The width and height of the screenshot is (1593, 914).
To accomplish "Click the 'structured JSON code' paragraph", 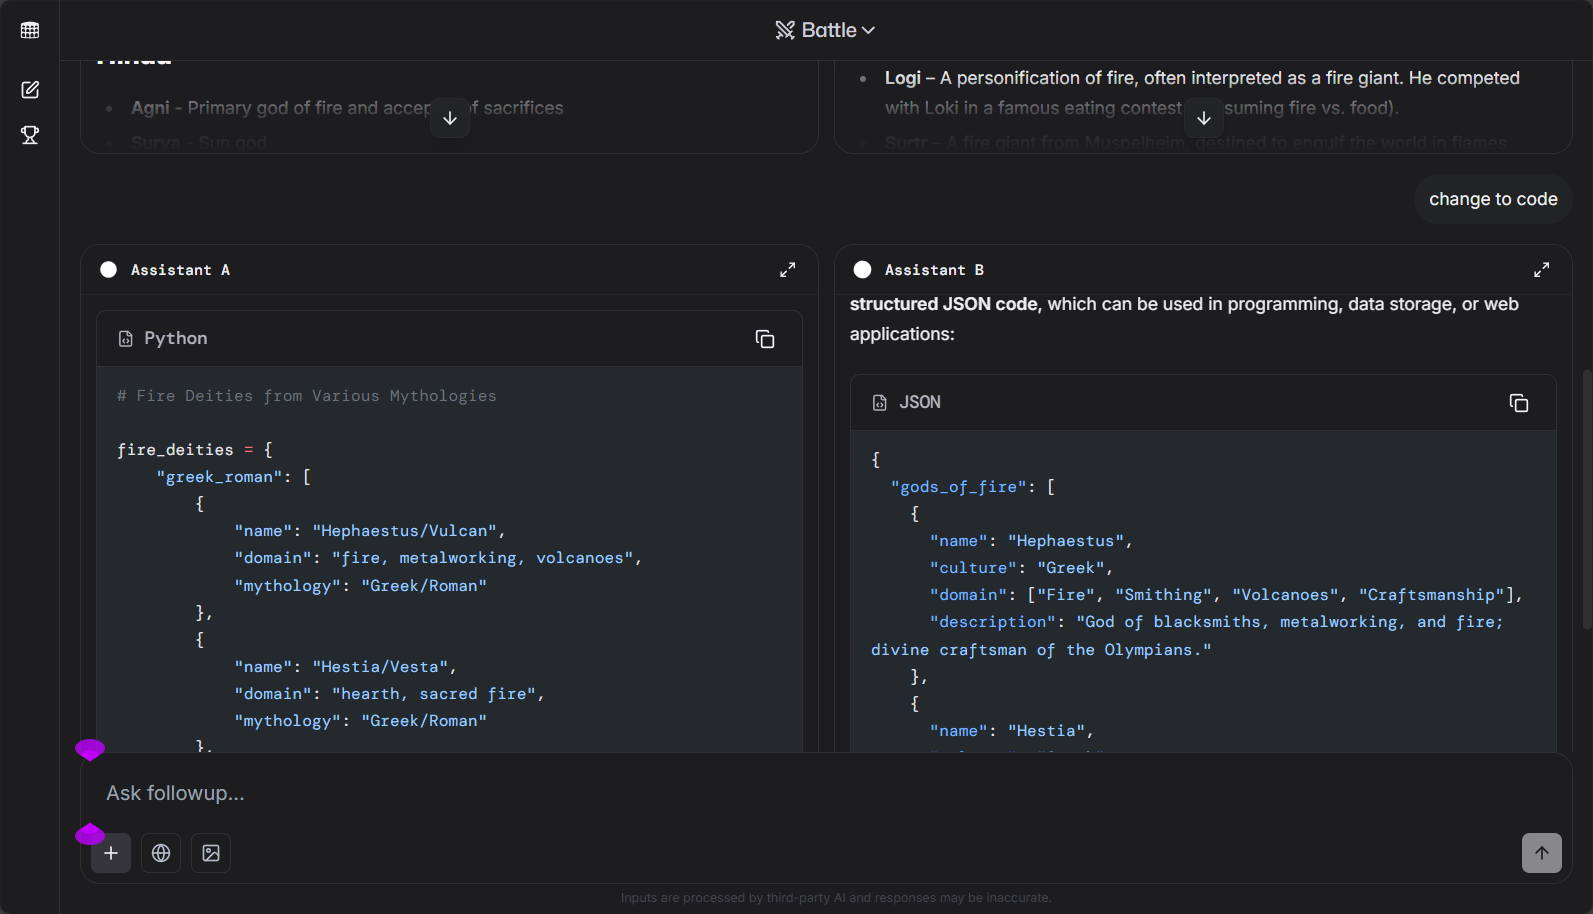I will [1184, 319].
